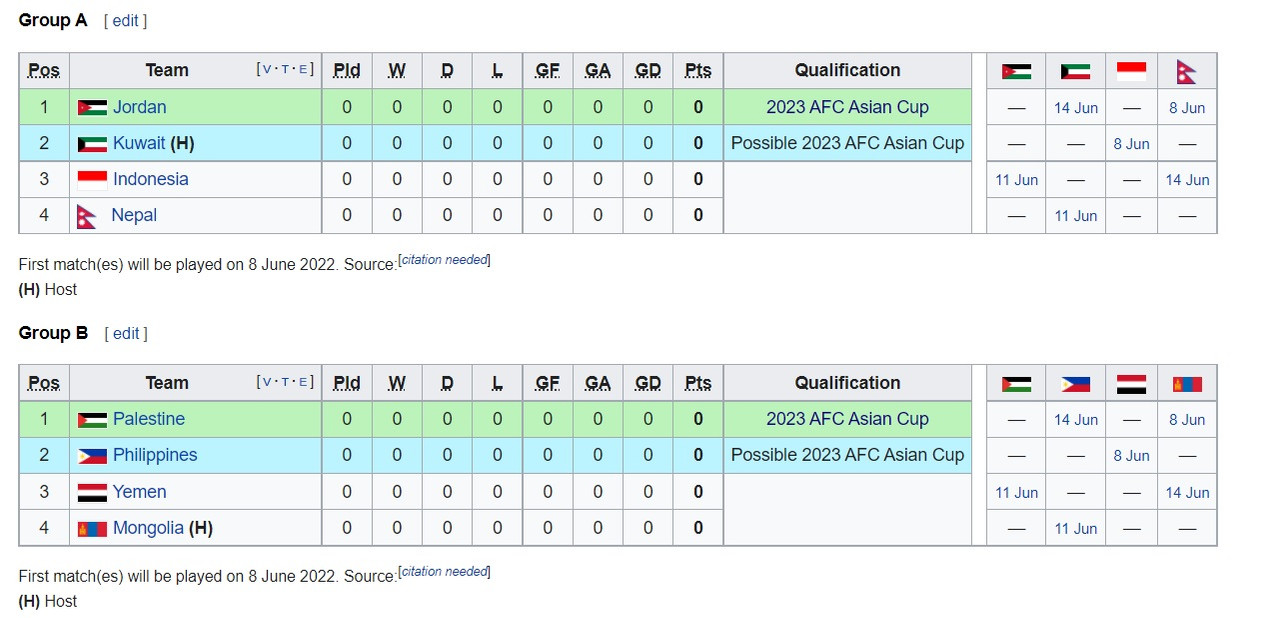The height and width of the screenshot is (618, 1280).
Task: Click the Kuwait flag in the Group A results header
Action: (x=1075, y=72)
